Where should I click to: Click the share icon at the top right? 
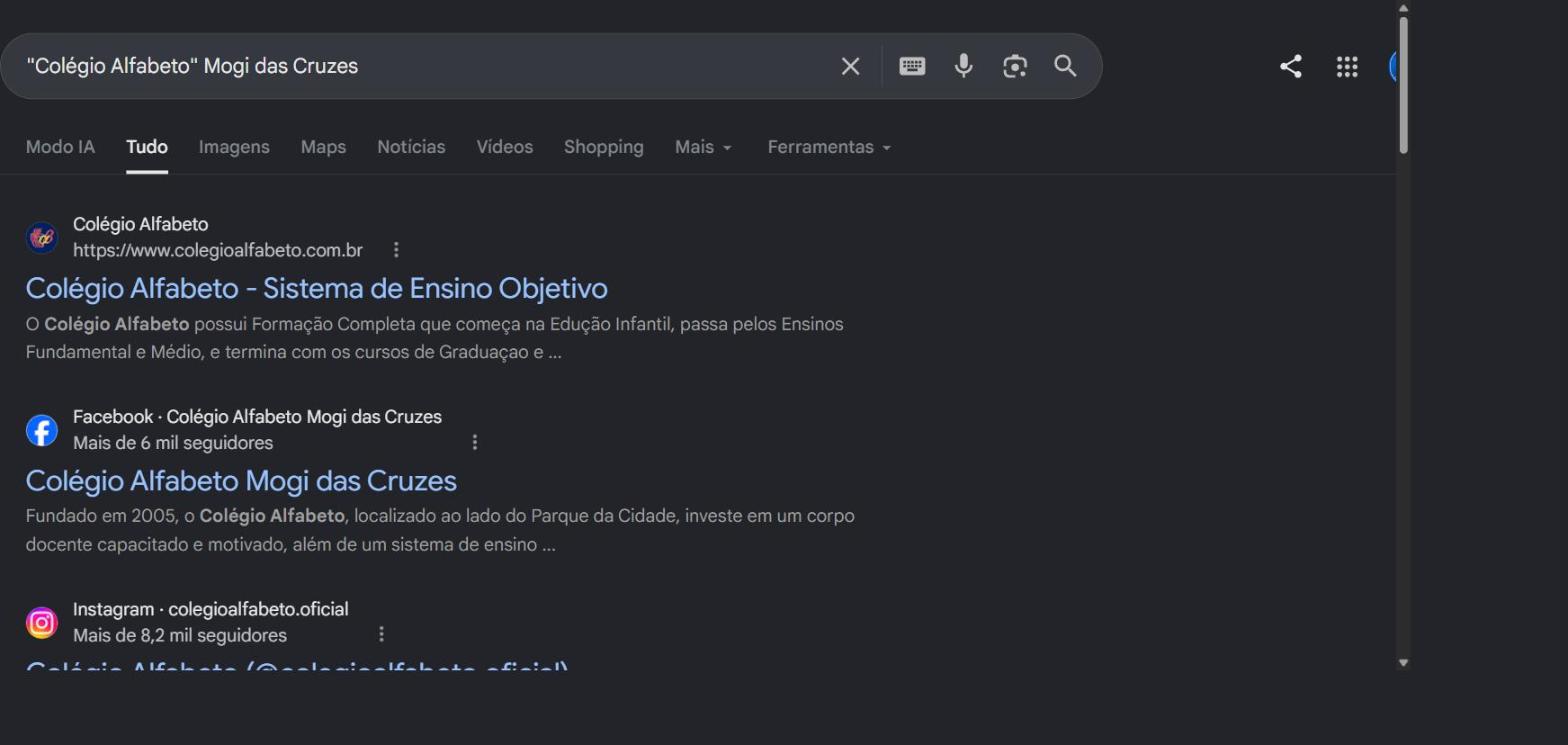tap(1291, 66)
